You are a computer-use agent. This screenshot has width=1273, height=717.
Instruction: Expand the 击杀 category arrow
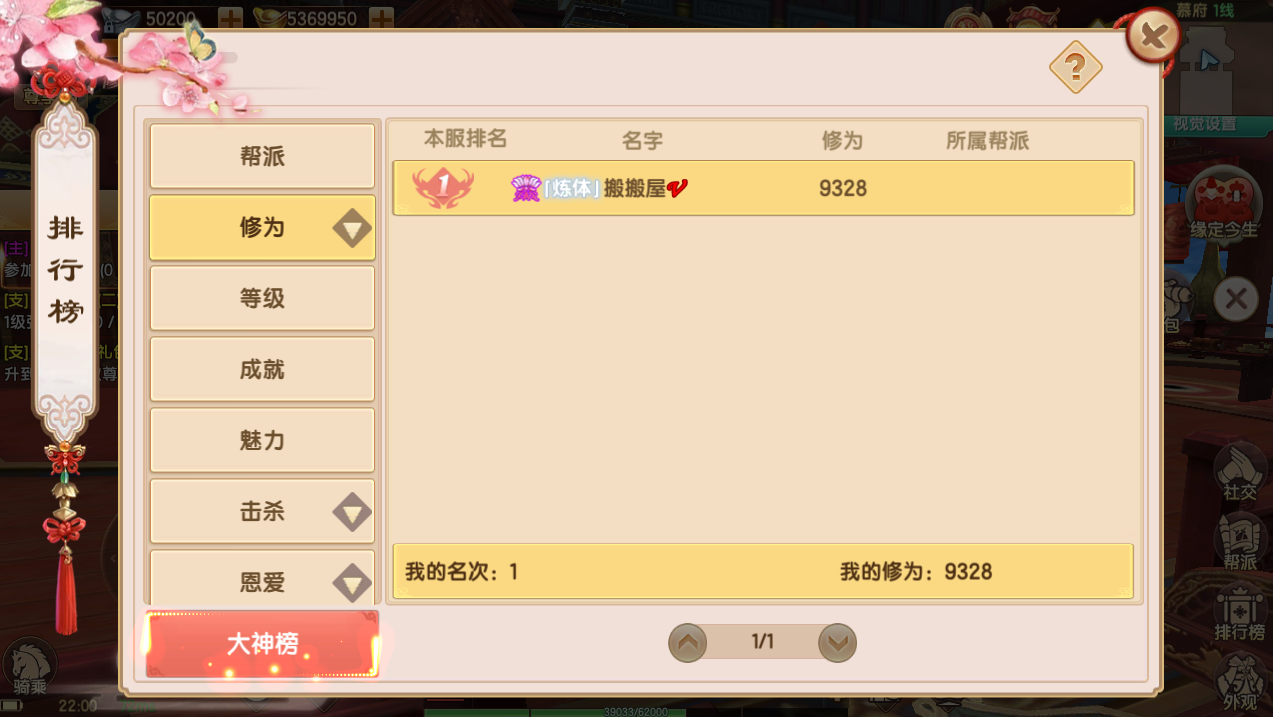[352, 513]
